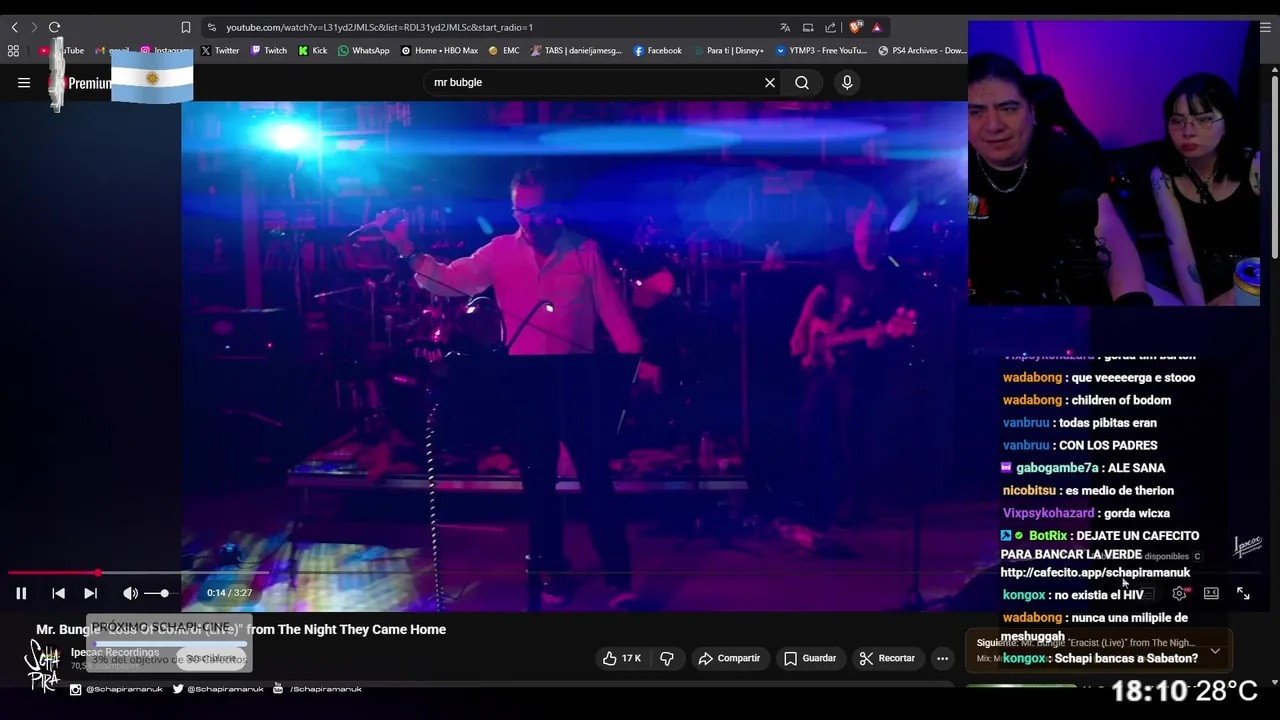Click the 17 K like count
1280x720 pixels.
(x=631, y=658)
